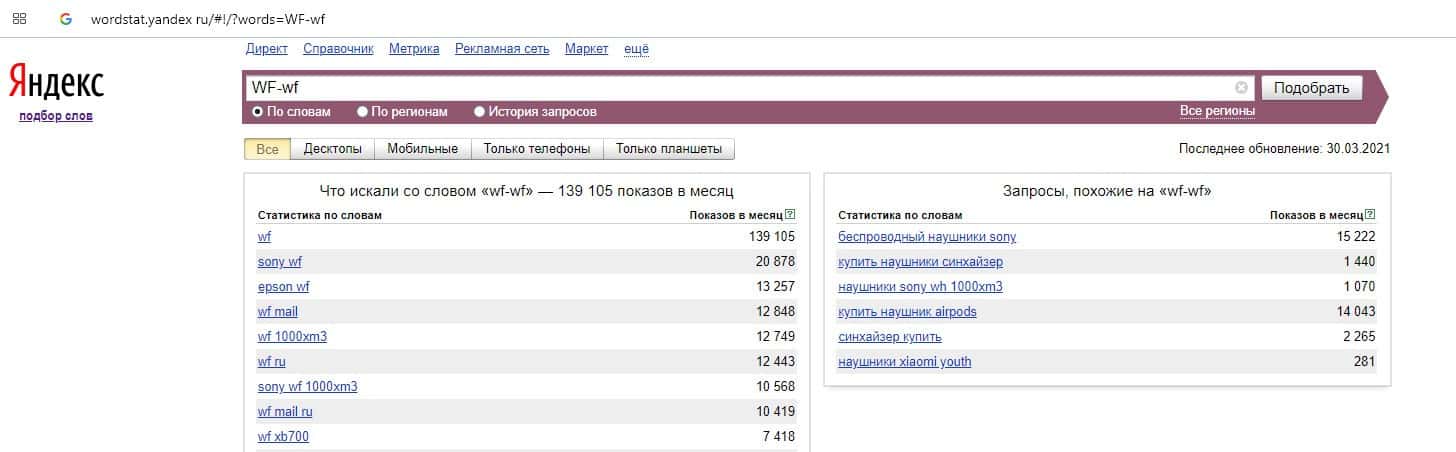Expand the 'ещё' services menu
Image resolution: width=1456 pixels, height=452 pixels.
point(636,49)
